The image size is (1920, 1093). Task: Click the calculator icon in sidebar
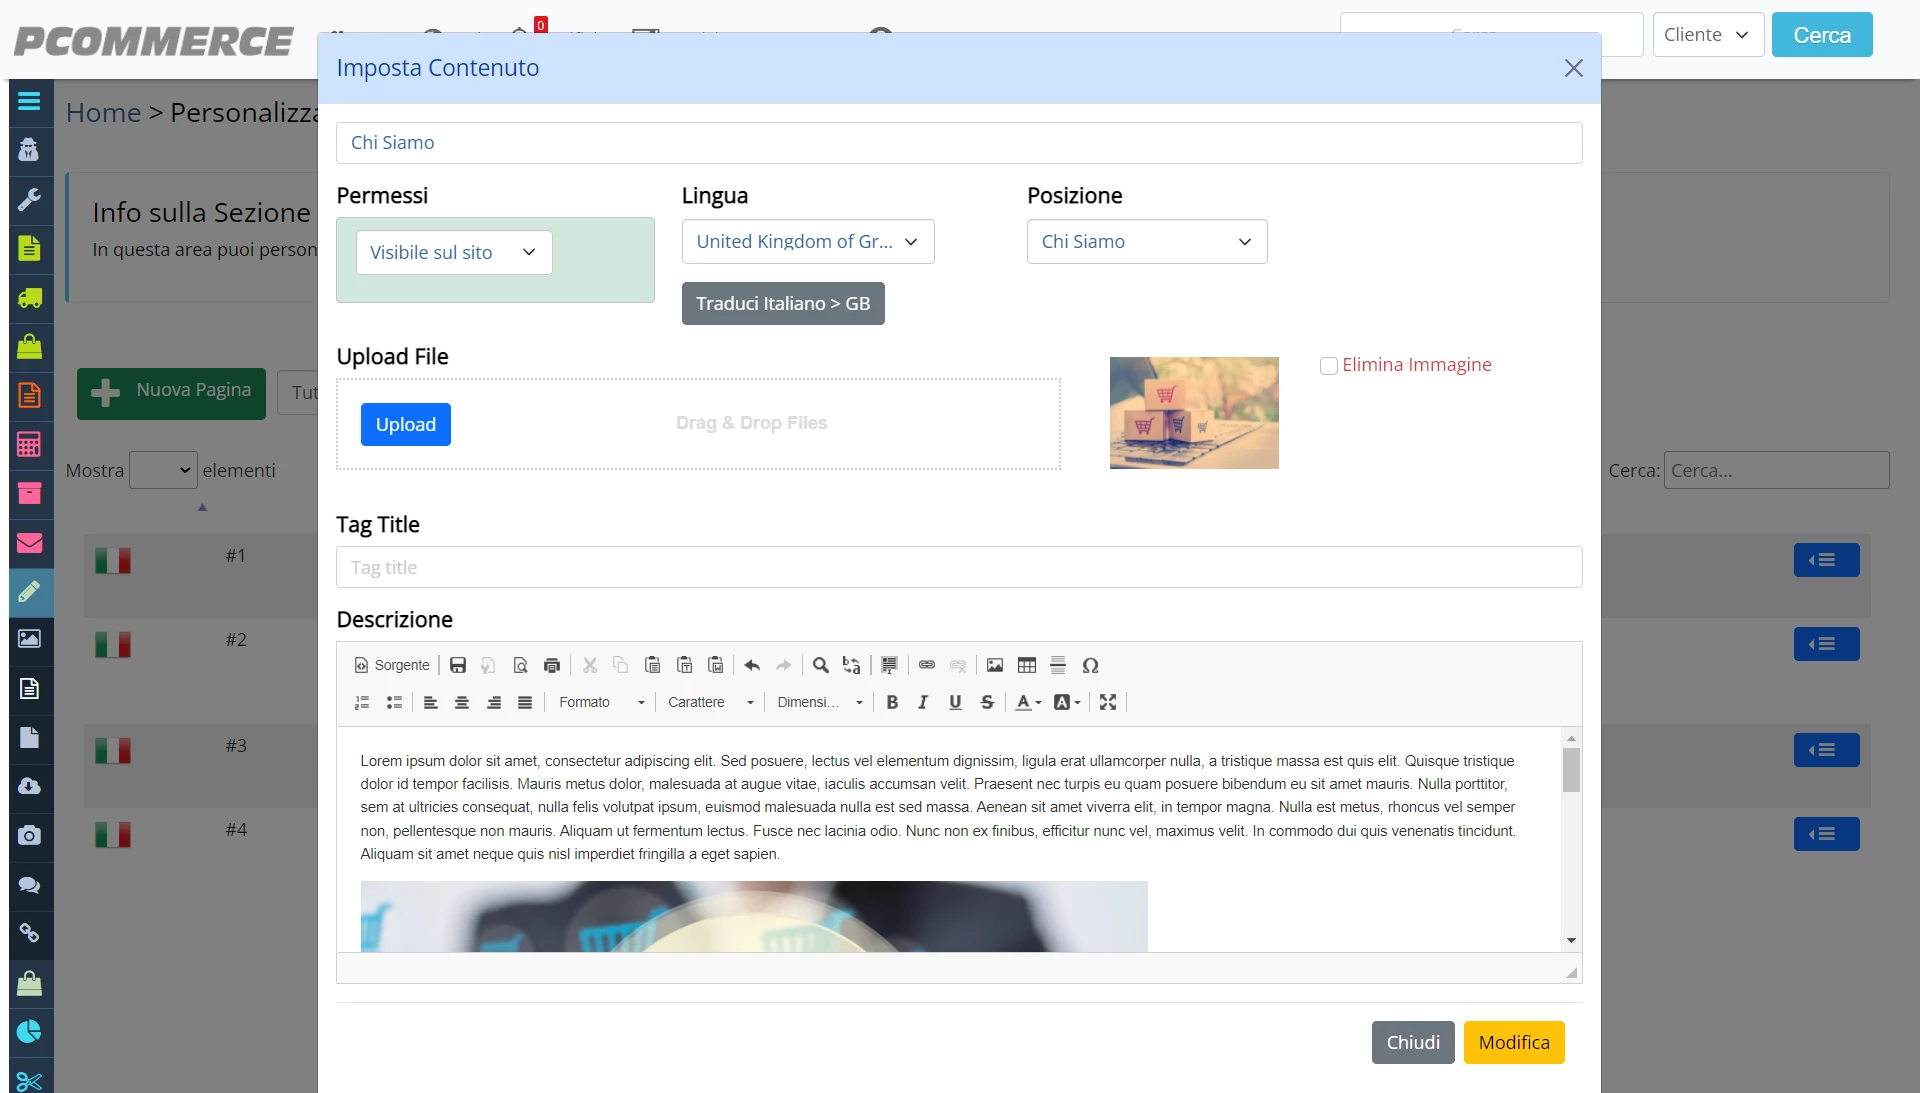[x=29, y=444]
